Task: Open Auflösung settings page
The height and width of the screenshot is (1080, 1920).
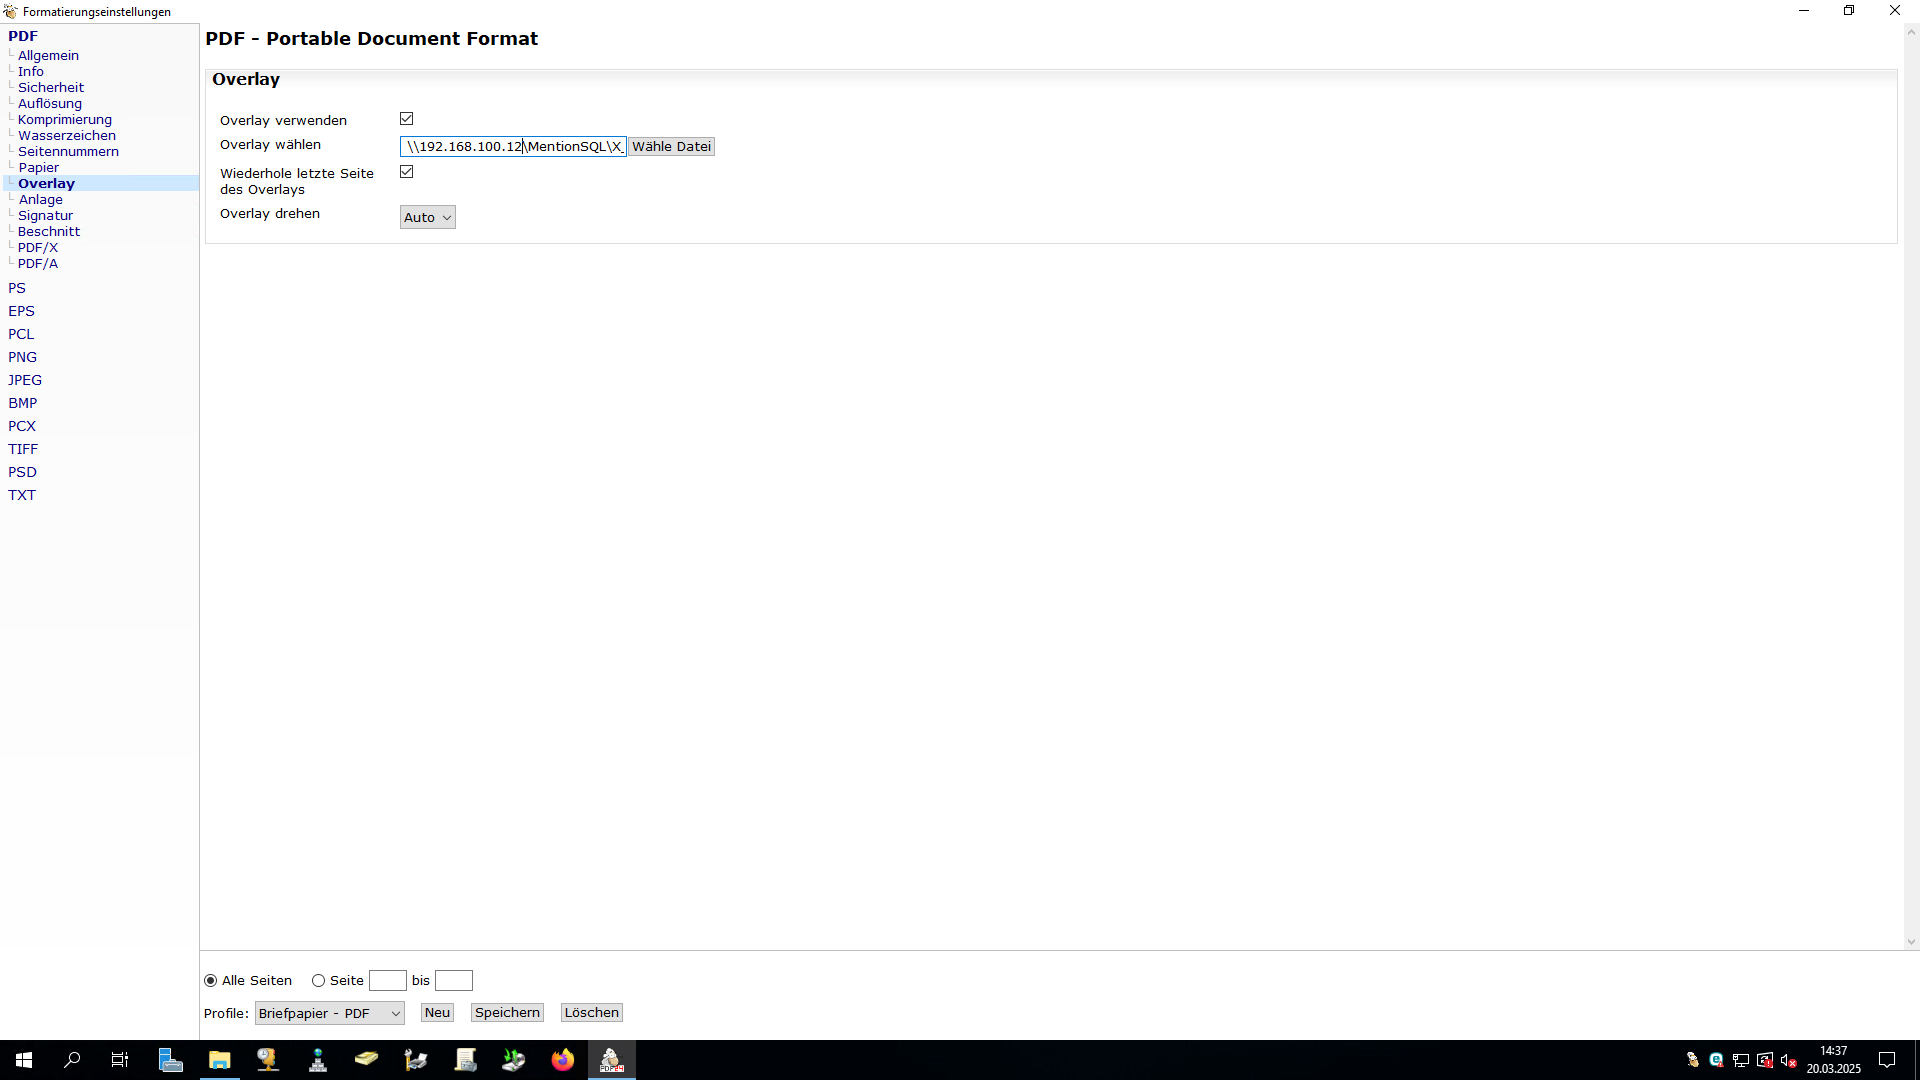Action: [x=50, y=104]
